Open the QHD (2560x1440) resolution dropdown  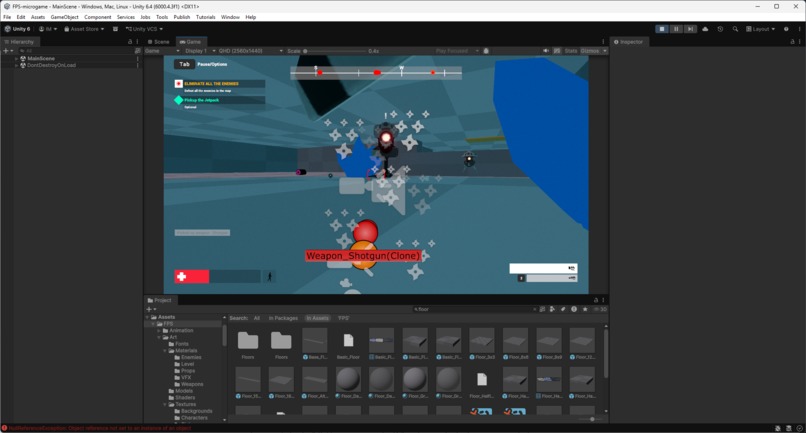click(250, 51)
